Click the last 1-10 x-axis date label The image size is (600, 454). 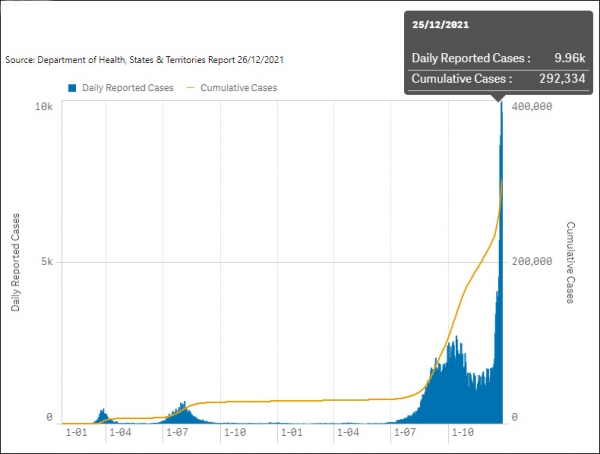pyautogui.click(x=463, y=433)
